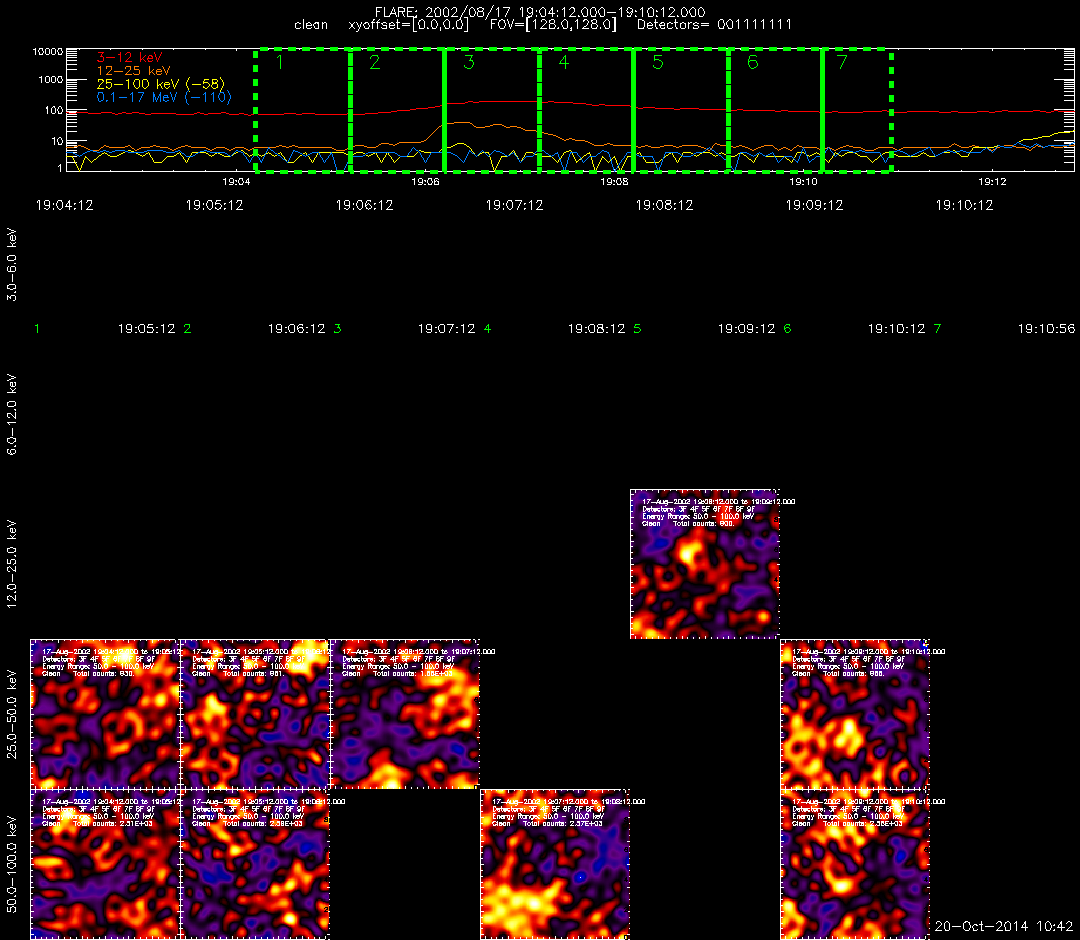Open the 50.0-100.0 keV row image for 19:07:12 interval

[555, 864]
